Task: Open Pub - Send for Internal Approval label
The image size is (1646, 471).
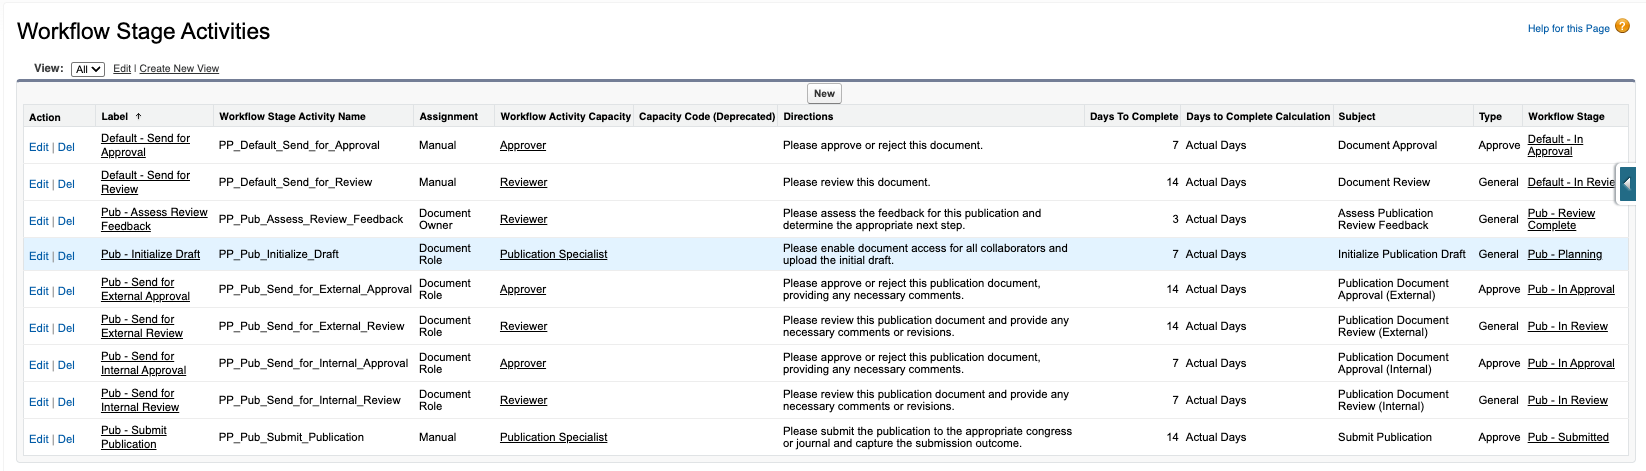Action: (143, 363)
